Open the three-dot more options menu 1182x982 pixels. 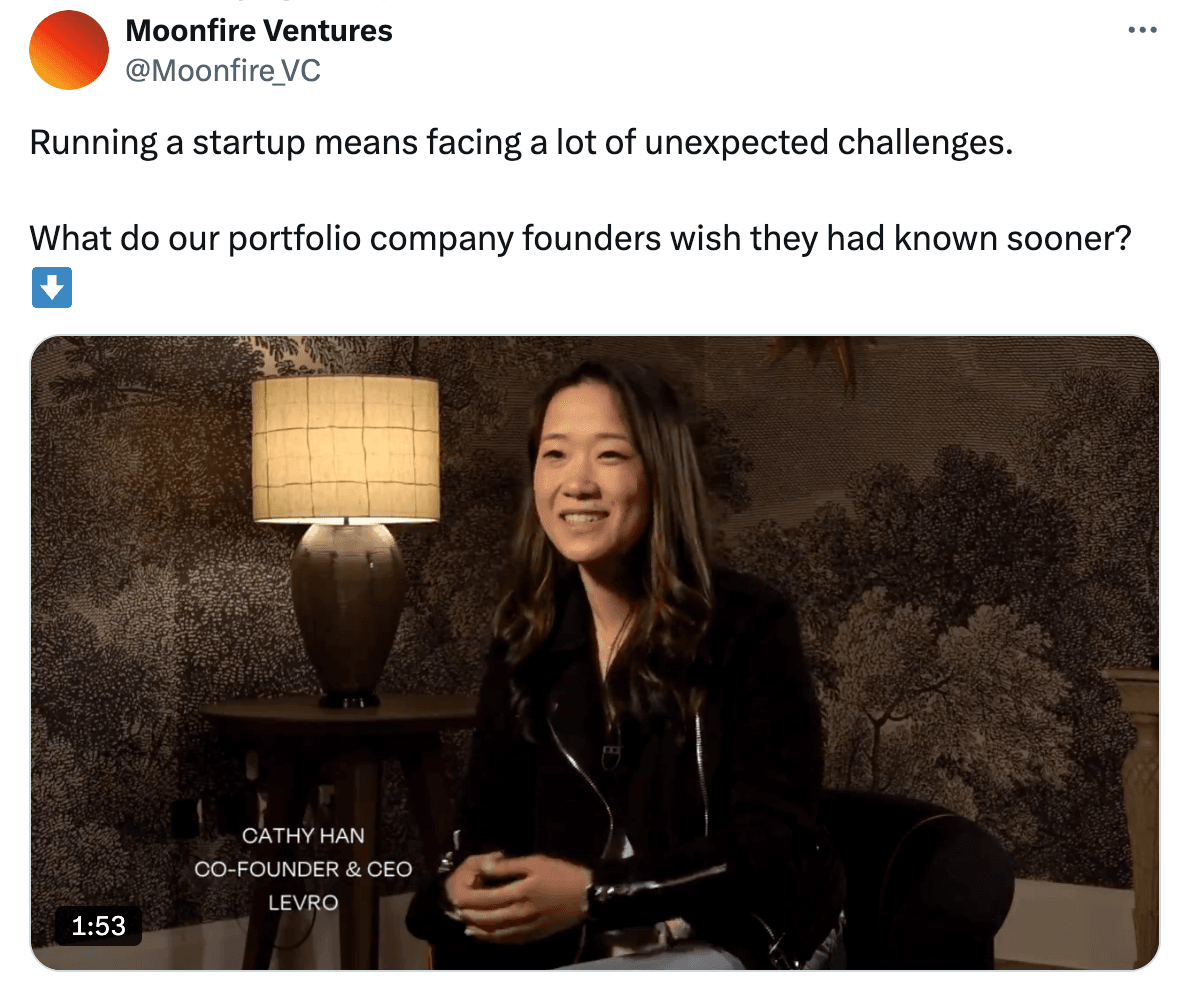[1142, 30]
